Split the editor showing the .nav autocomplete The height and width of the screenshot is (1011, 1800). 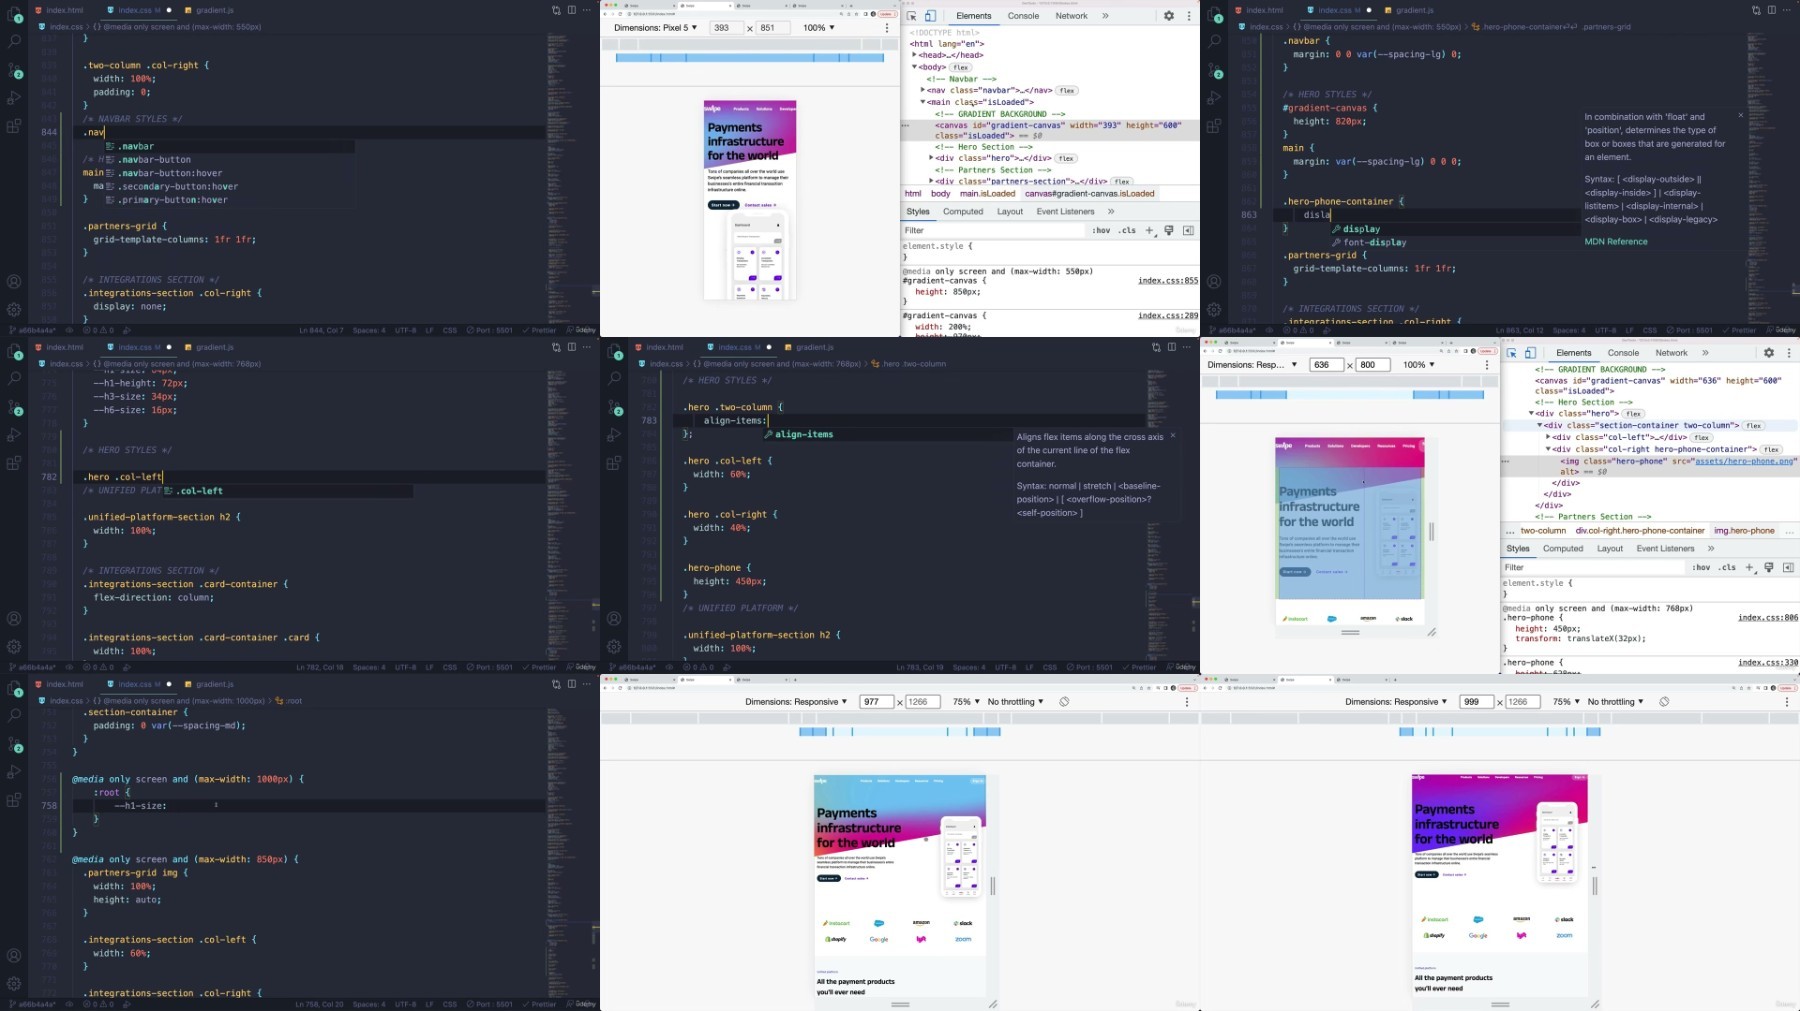coord(571,10)
